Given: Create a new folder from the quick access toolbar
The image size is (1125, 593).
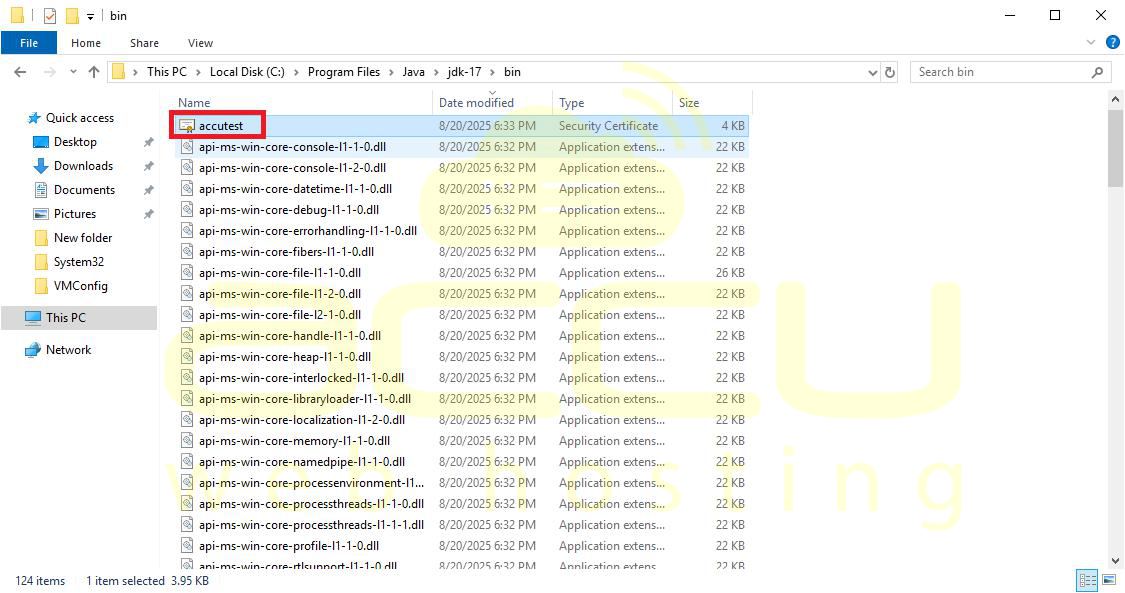Looking at the screenshot, I should [x=71, y=15].
